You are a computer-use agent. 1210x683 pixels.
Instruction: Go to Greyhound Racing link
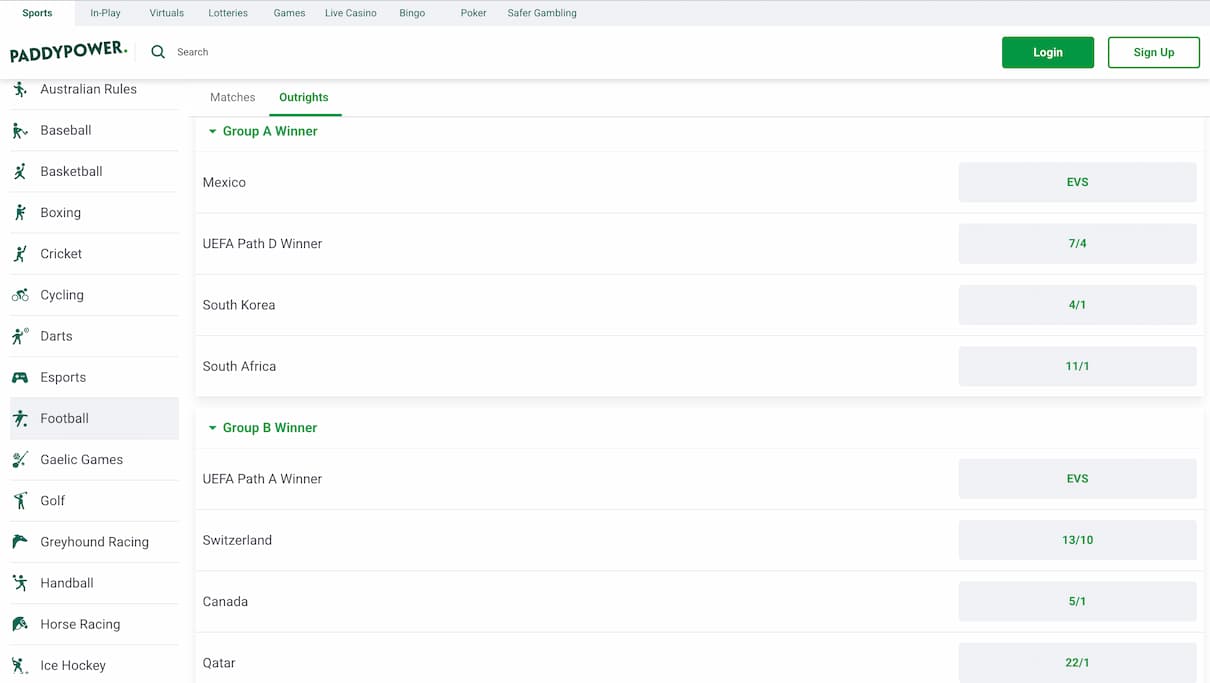click(94, 541)
